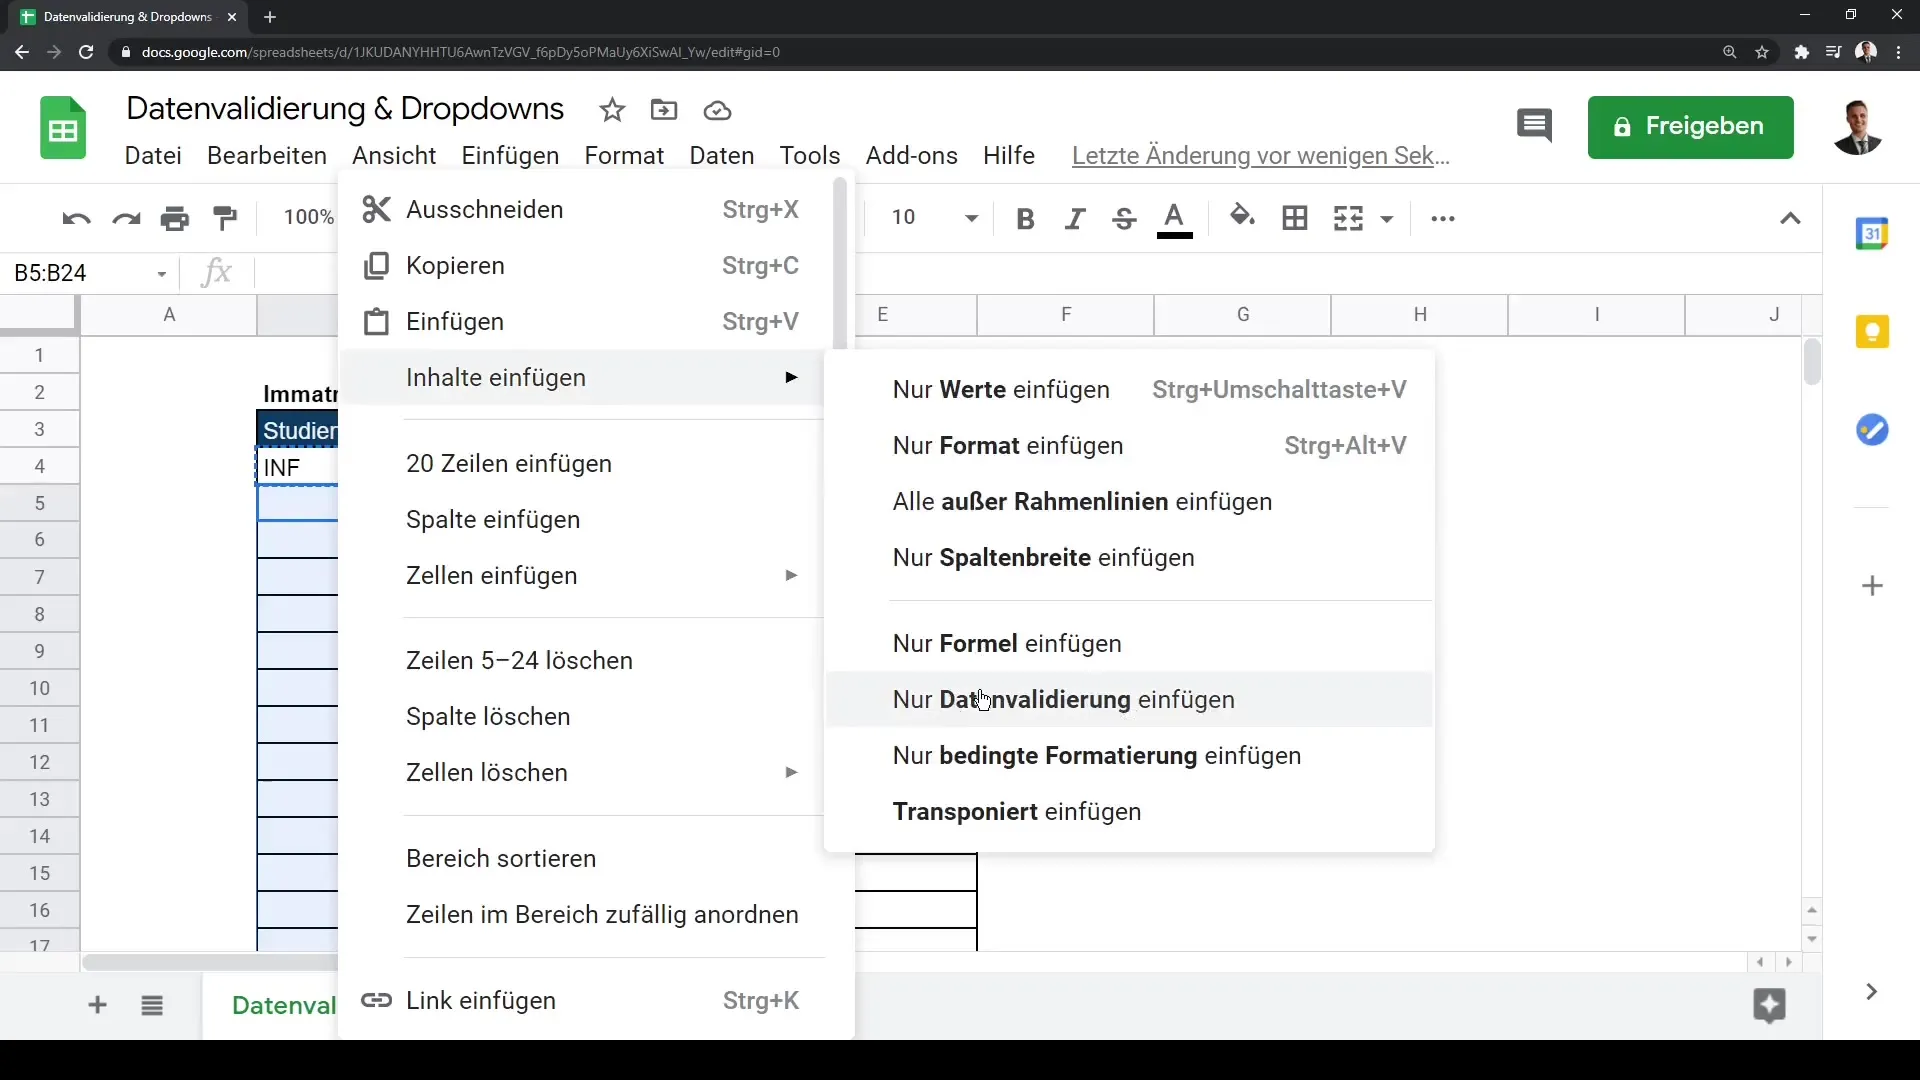Open the last edit history link

point(1260,156)
